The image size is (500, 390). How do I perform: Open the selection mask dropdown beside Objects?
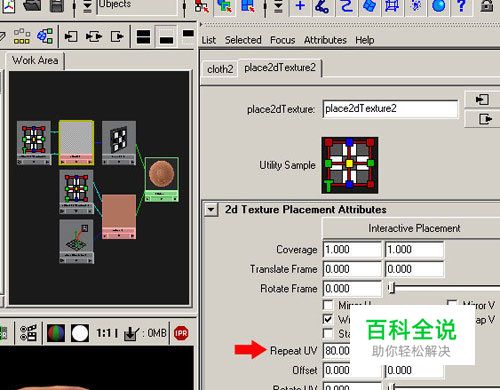click(87, 7)
